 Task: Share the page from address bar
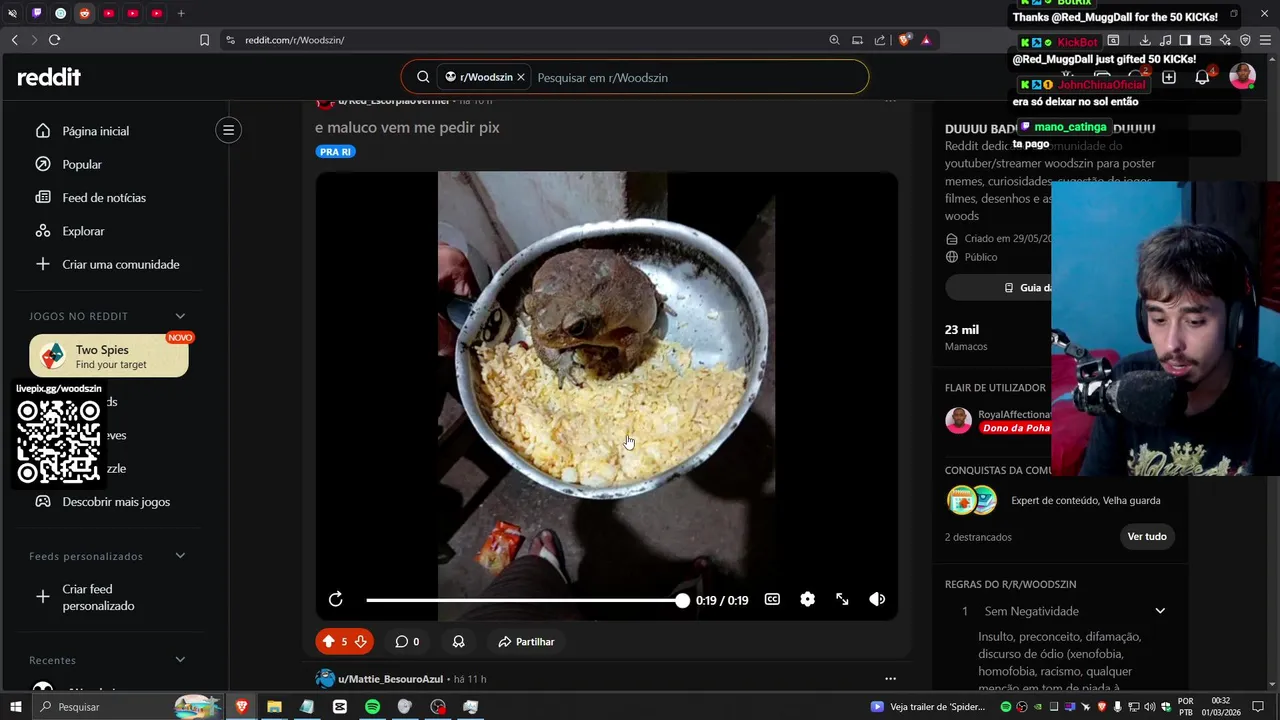pyautogui.click(x=880, y=40)
